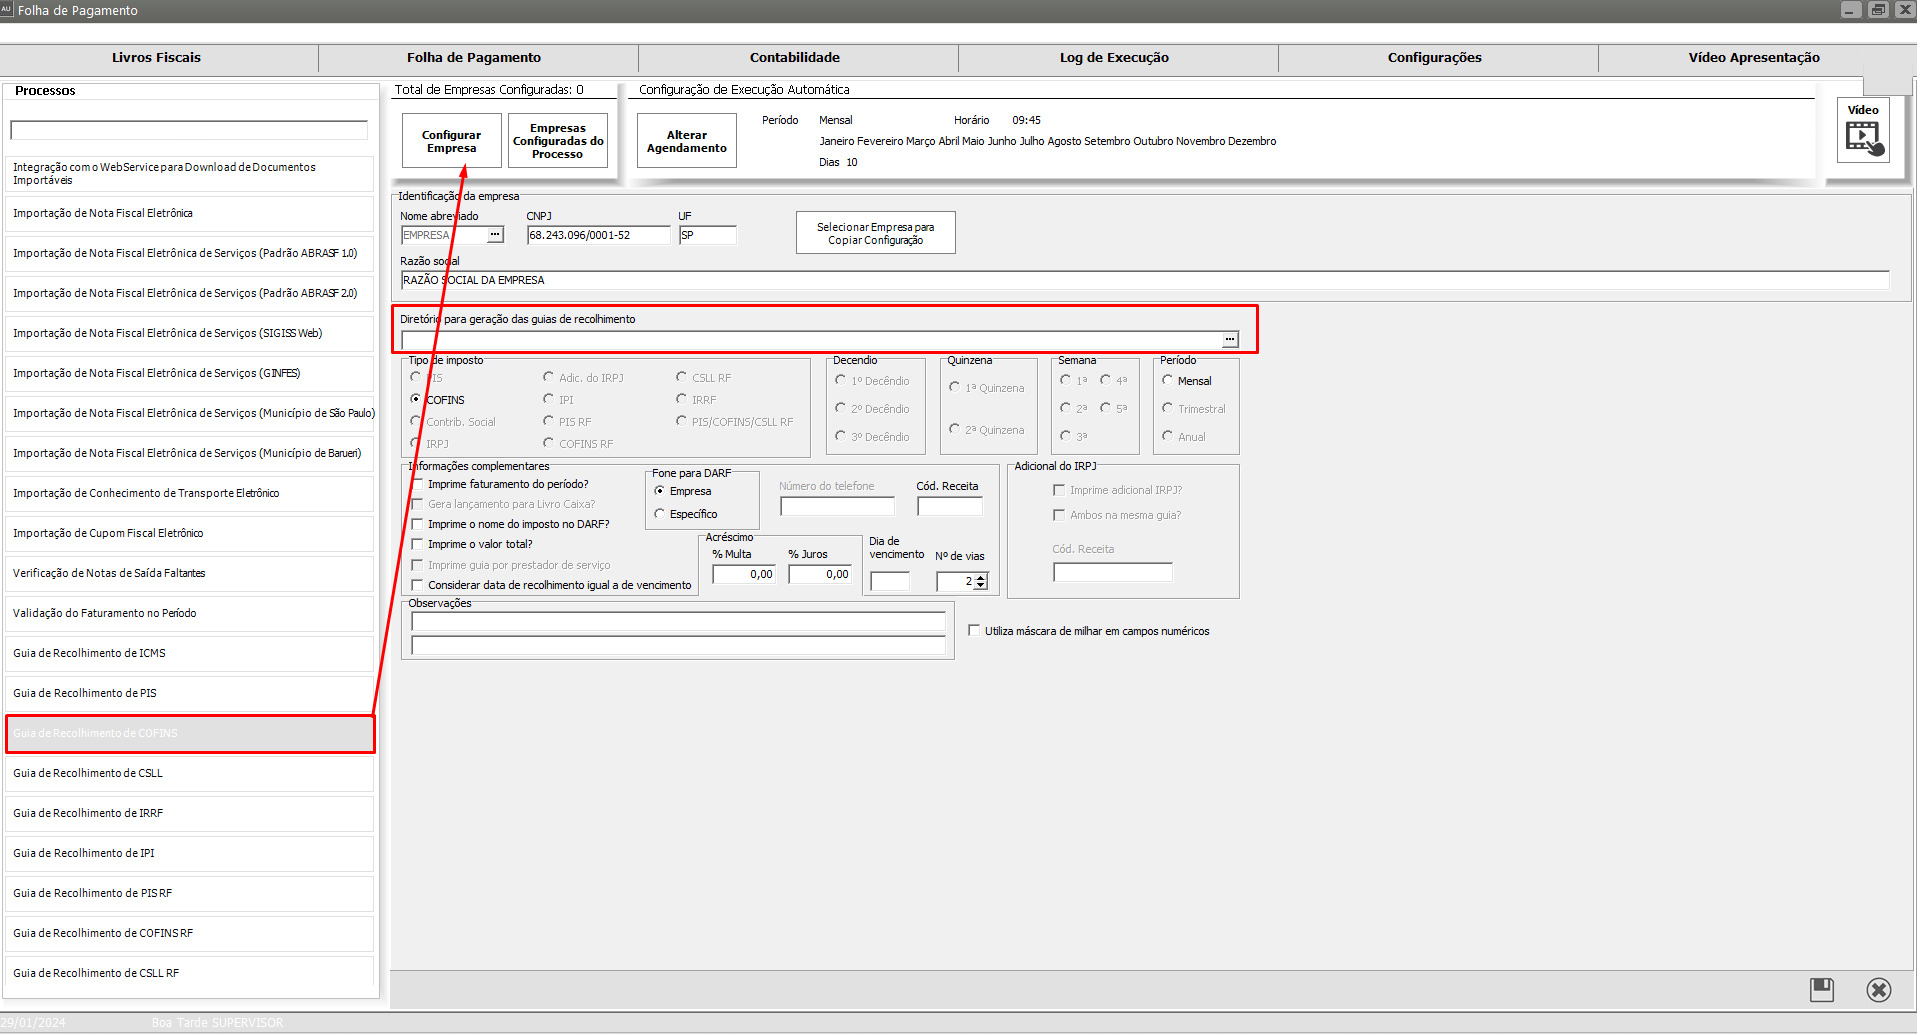The width and height of the screenshot is (1917, 1034).
Task: Toggle Considerar data de recolhimento igual vencimento
Action: (x=418, y=585)
